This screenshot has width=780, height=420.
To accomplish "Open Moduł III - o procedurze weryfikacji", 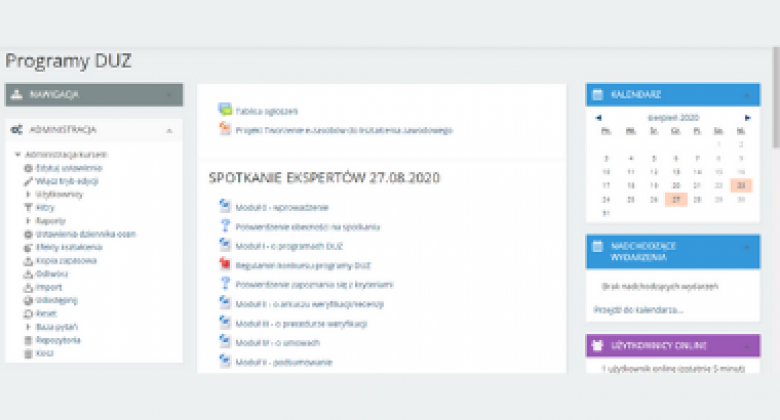I will (302, 323).
